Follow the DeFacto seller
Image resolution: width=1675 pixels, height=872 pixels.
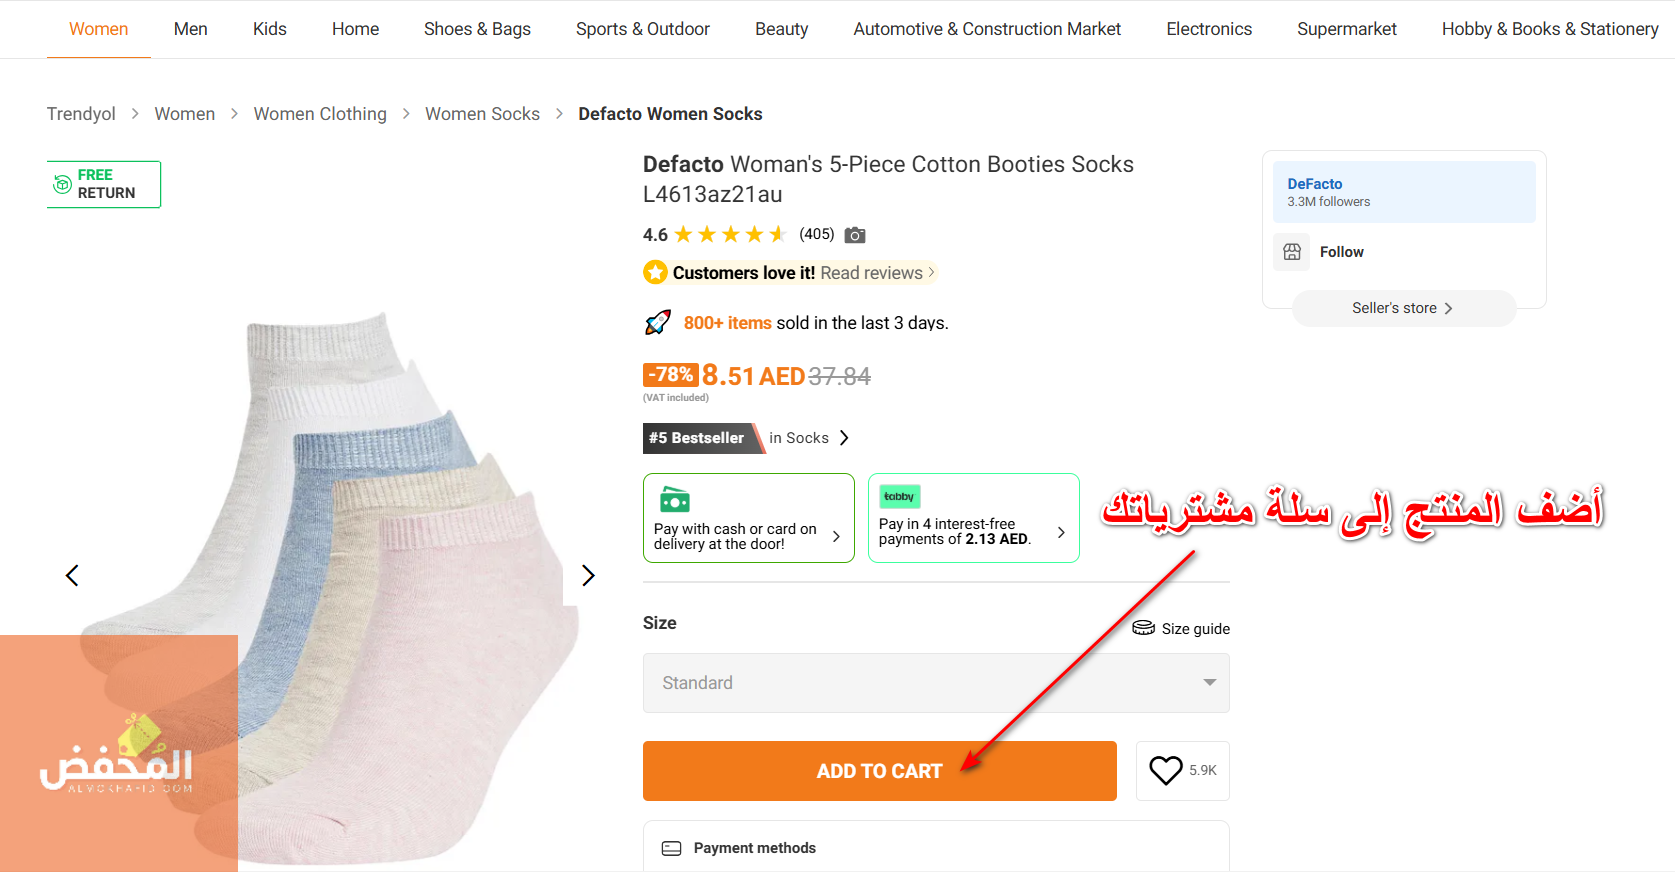tap(1341, 252)
